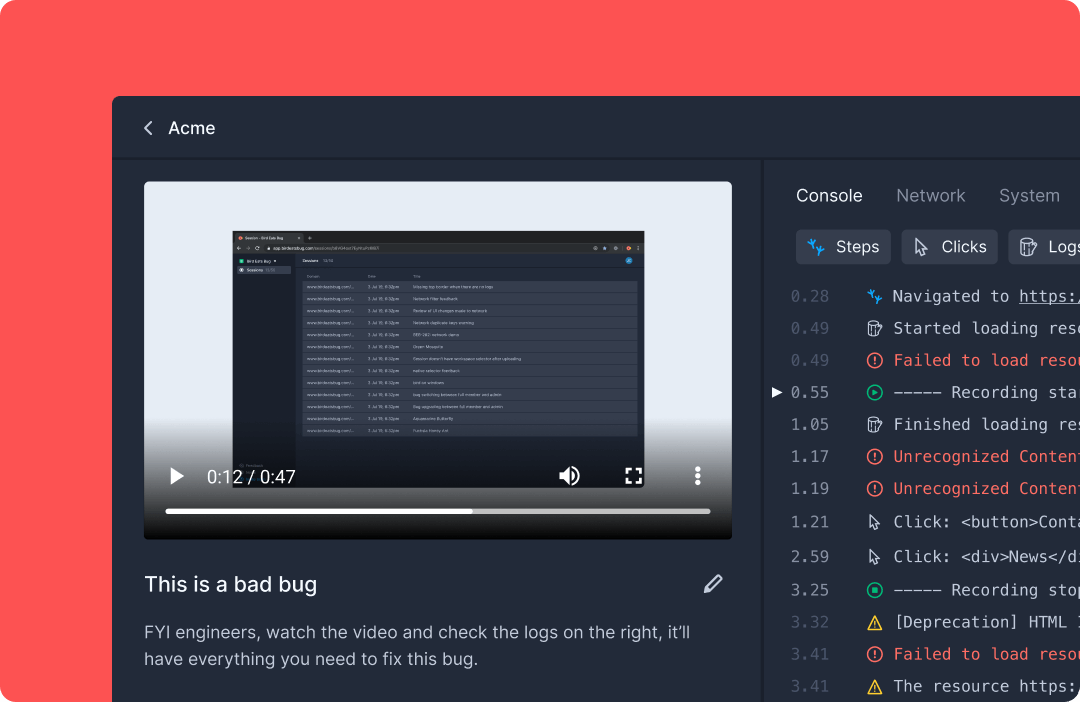Click the pencil icon to edit bug title
This screenshot has height=702, width=1080.
pyautogui.click(x=713, y=583)
